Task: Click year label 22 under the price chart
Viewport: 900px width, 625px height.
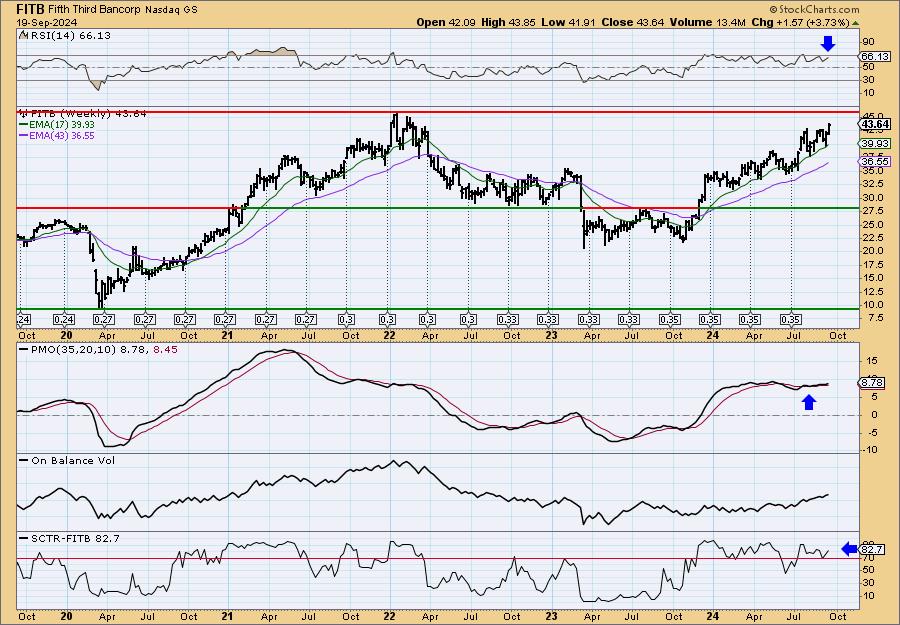Action: (389, 335)
